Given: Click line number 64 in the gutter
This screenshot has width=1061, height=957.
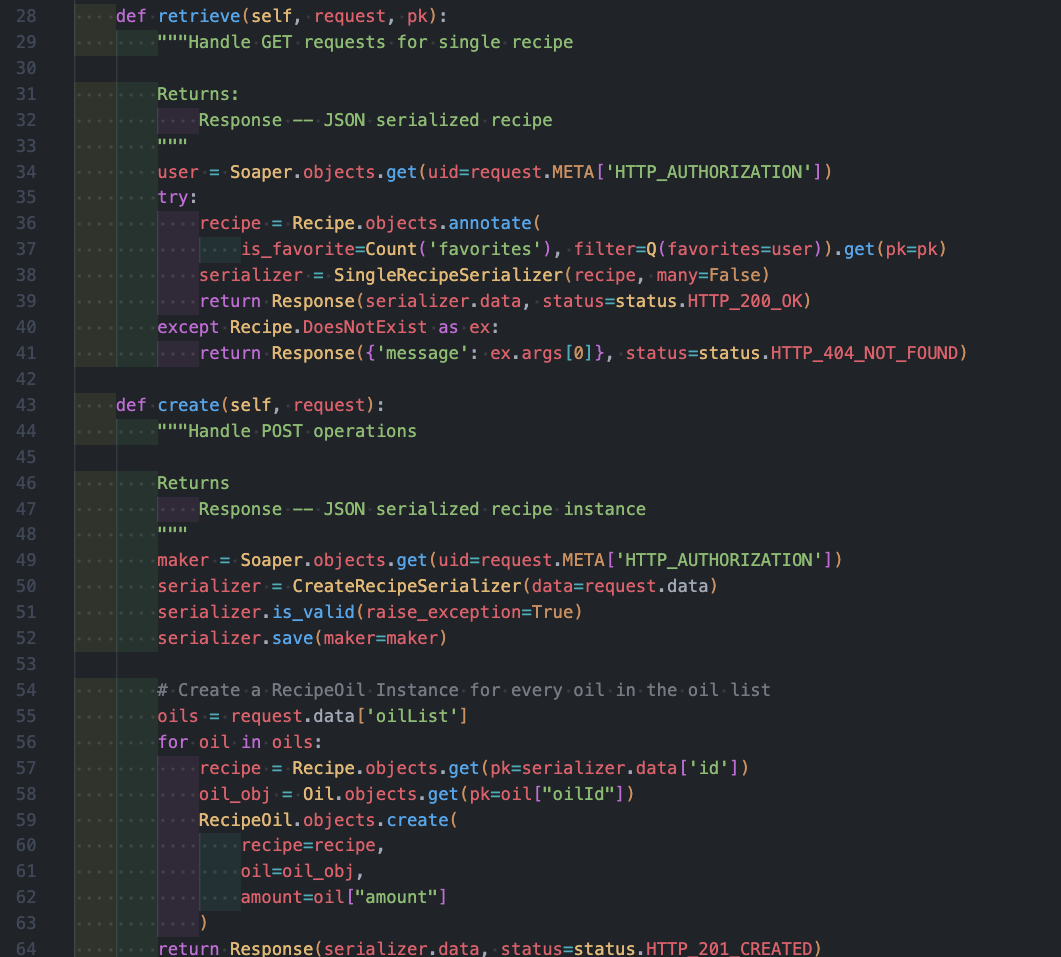Looking at the screenshot, I should 26,948.
